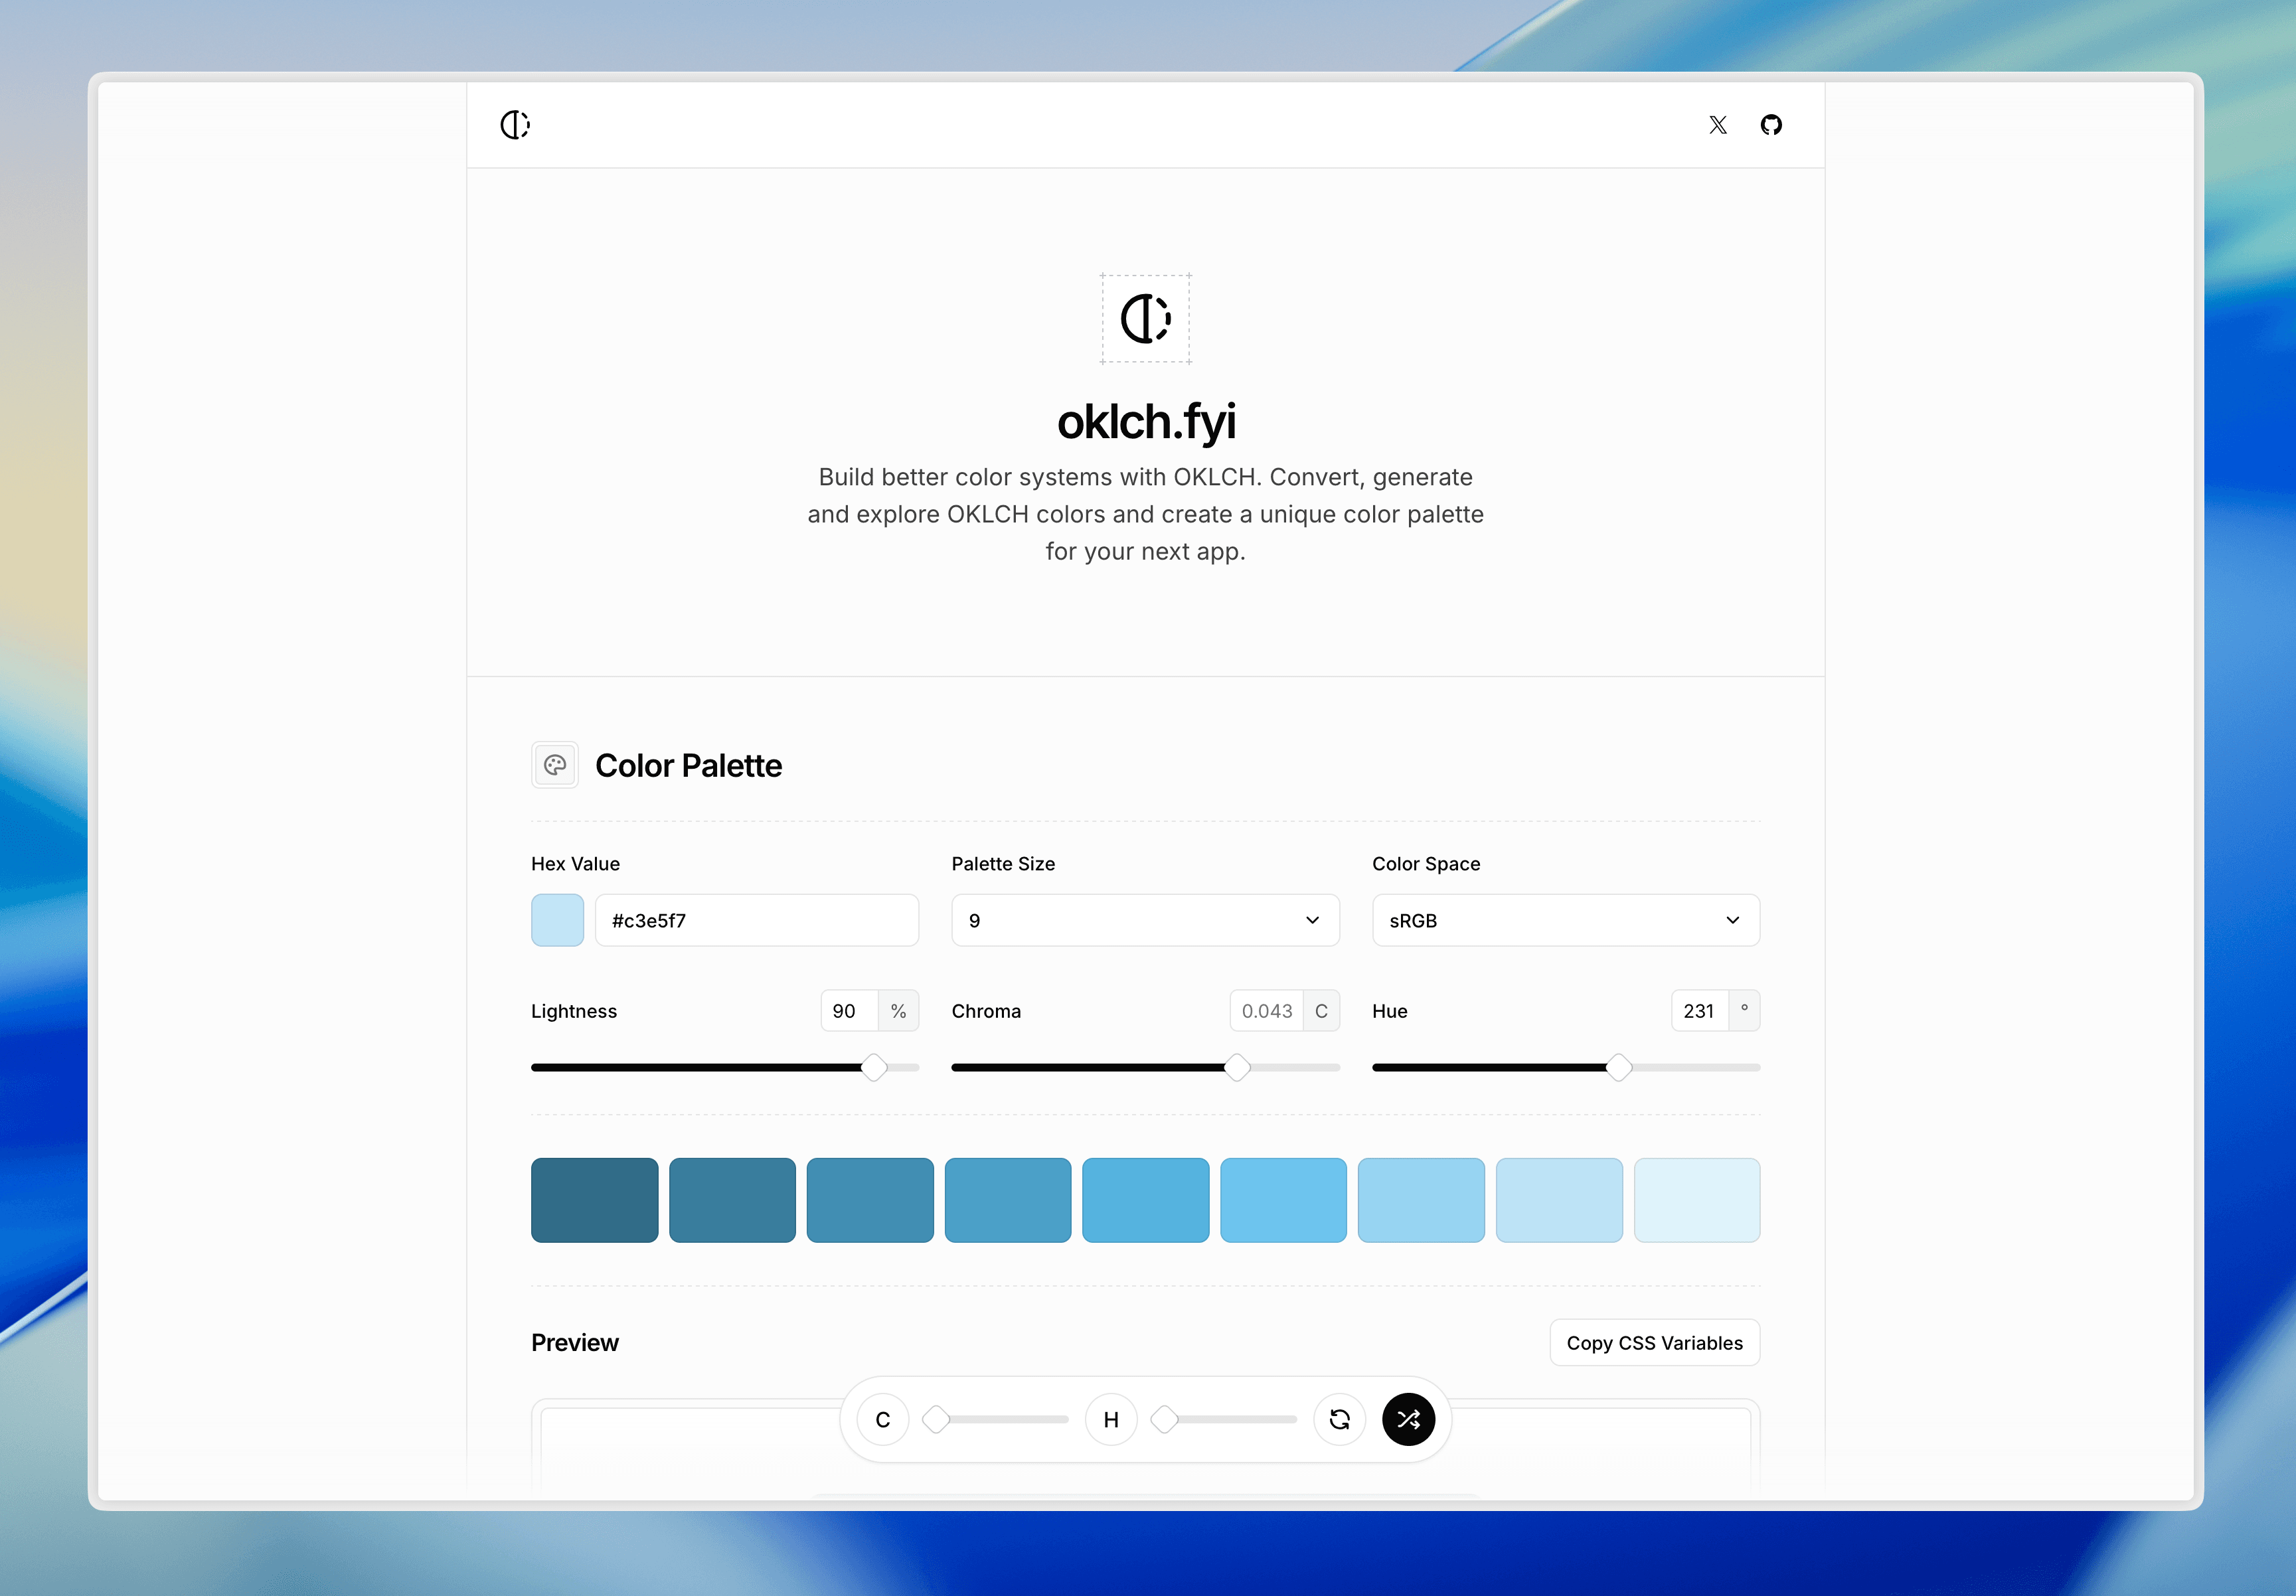
Task: Open the Palette Size dropdown showing 9
Action: click(x=1146, y=920)
